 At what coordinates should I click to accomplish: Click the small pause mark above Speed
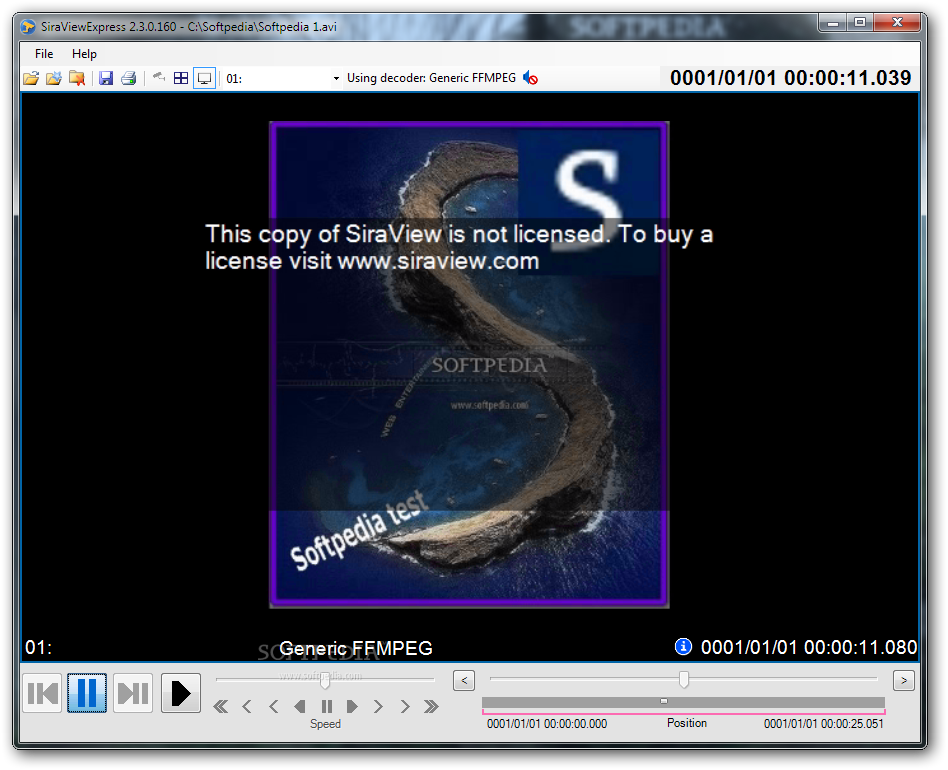tap(326, 706)
